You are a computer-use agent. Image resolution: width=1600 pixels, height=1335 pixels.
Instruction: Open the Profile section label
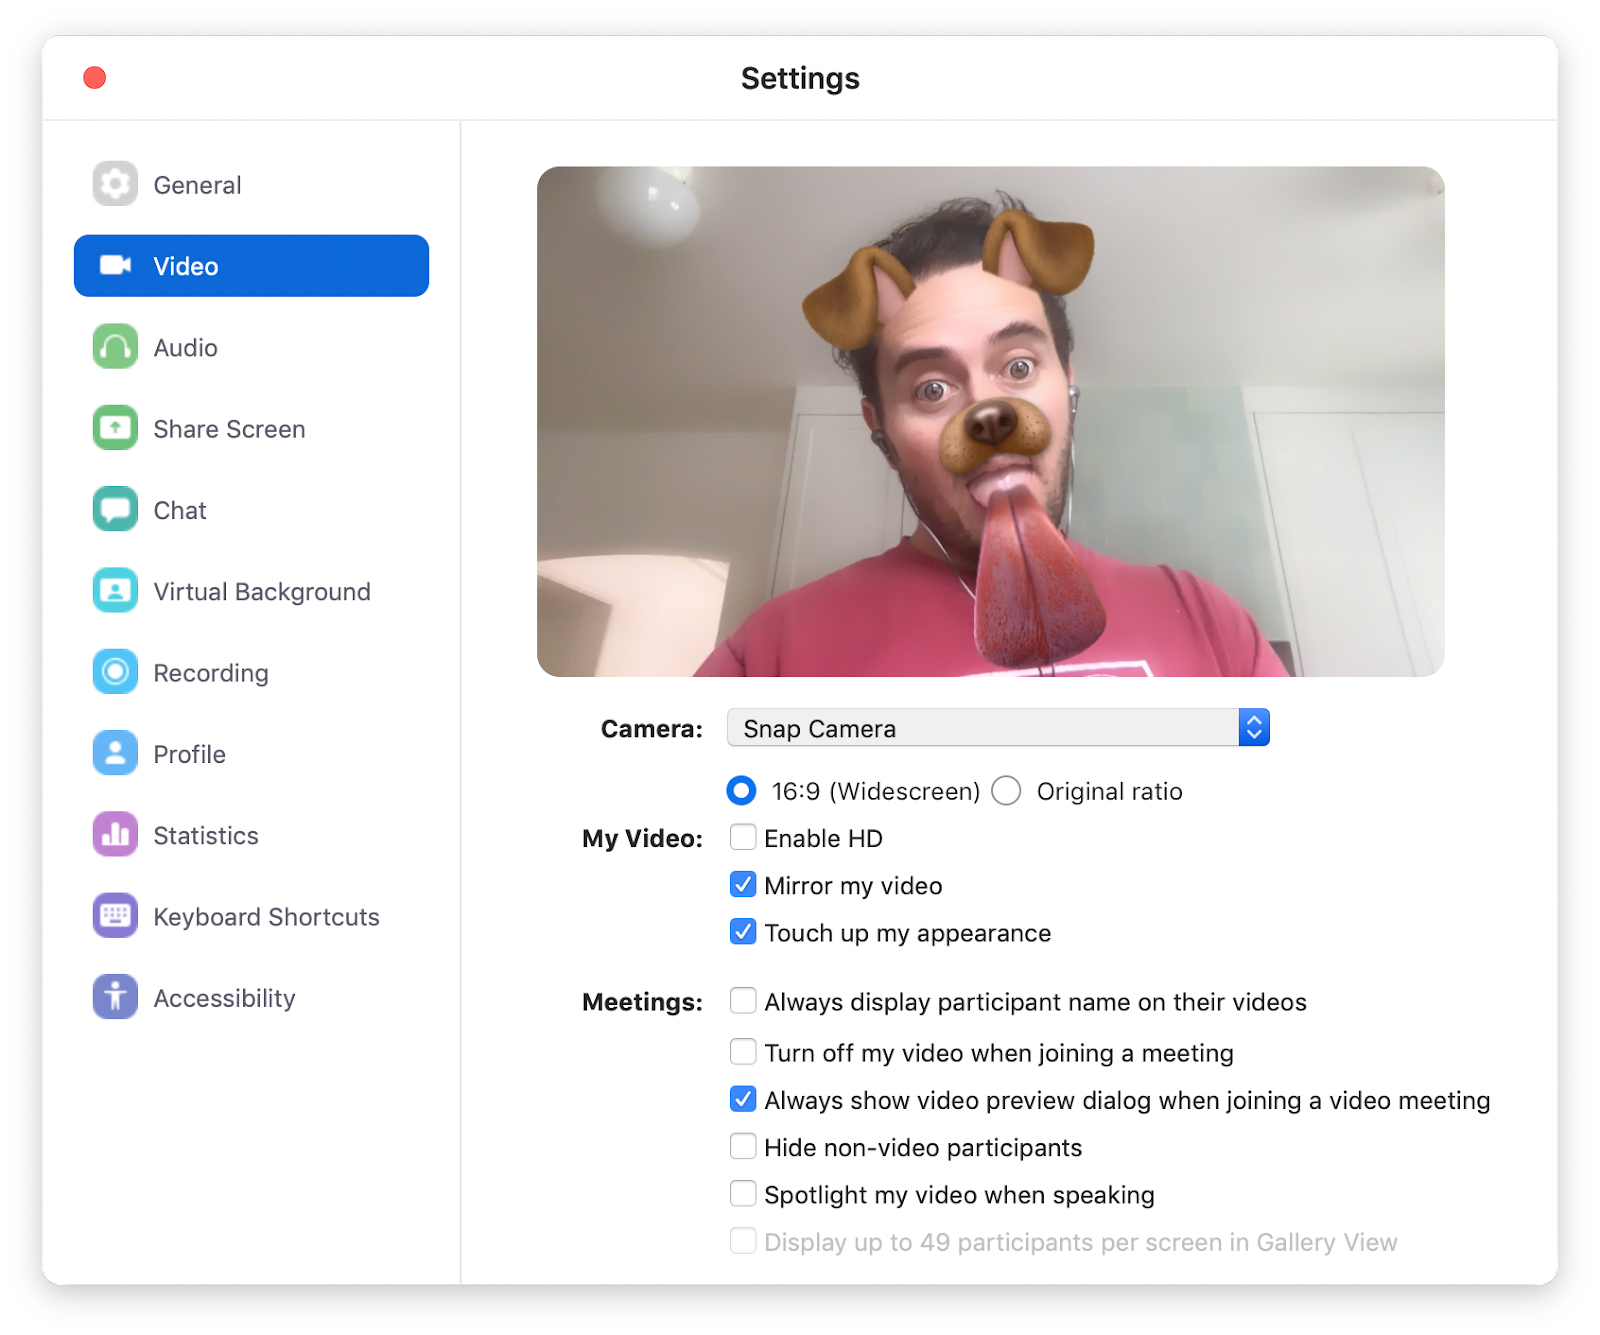tap(189, 754)
